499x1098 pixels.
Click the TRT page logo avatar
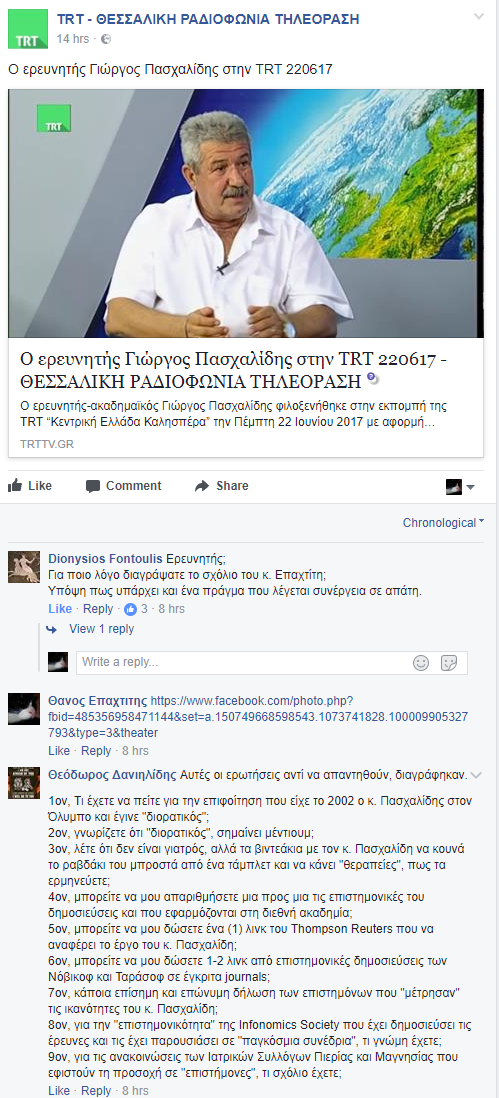pos(28,29)
